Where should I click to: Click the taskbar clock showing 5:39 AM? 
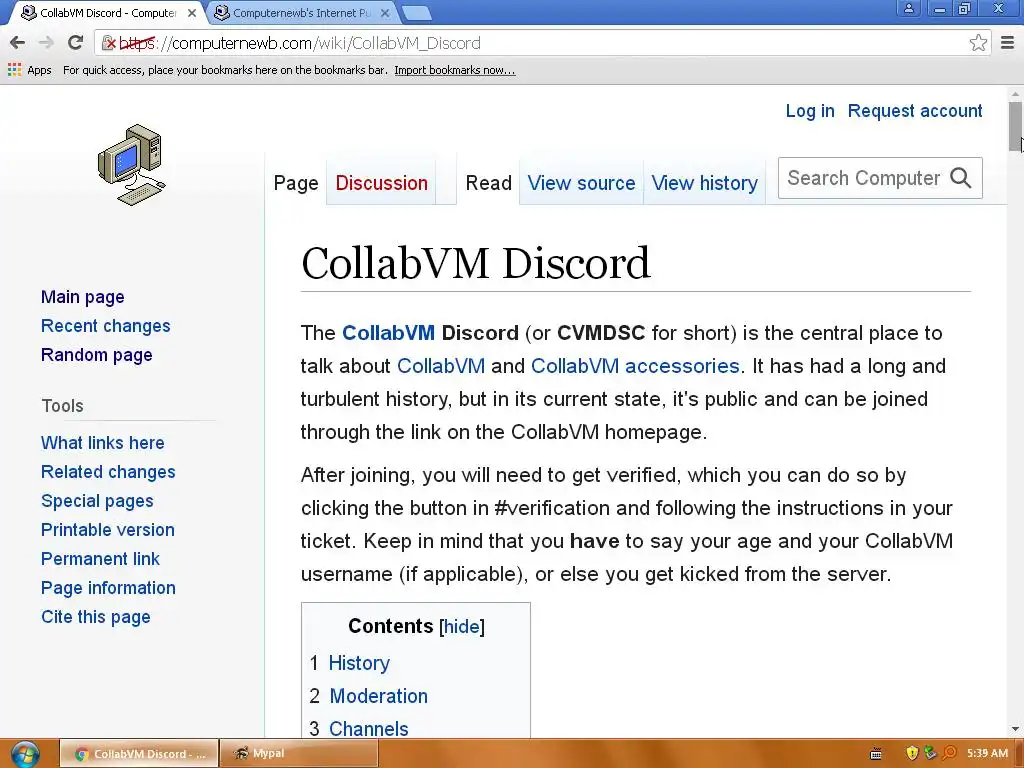[987, 754]
